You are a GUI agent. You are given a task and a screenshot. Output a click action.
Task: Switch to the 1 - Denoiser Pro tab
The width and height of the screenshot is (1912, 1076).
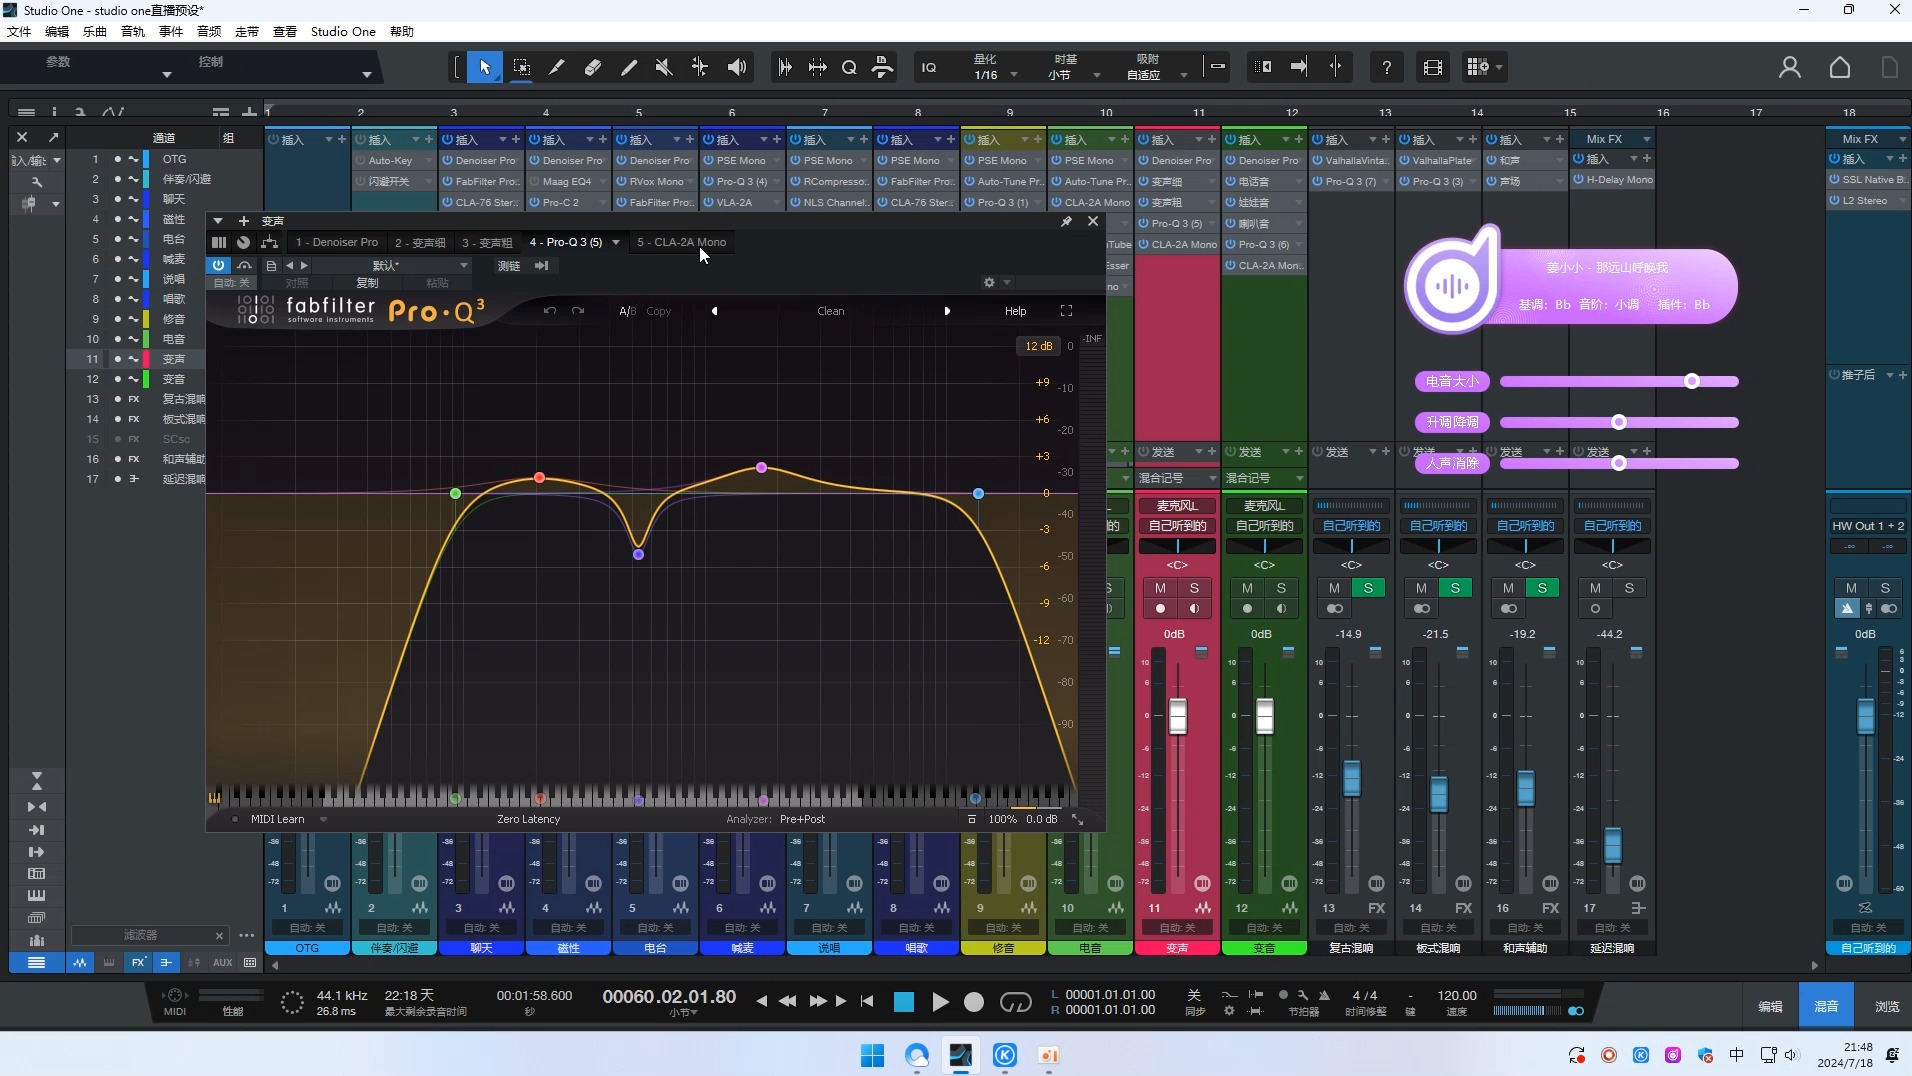point(336,242)
